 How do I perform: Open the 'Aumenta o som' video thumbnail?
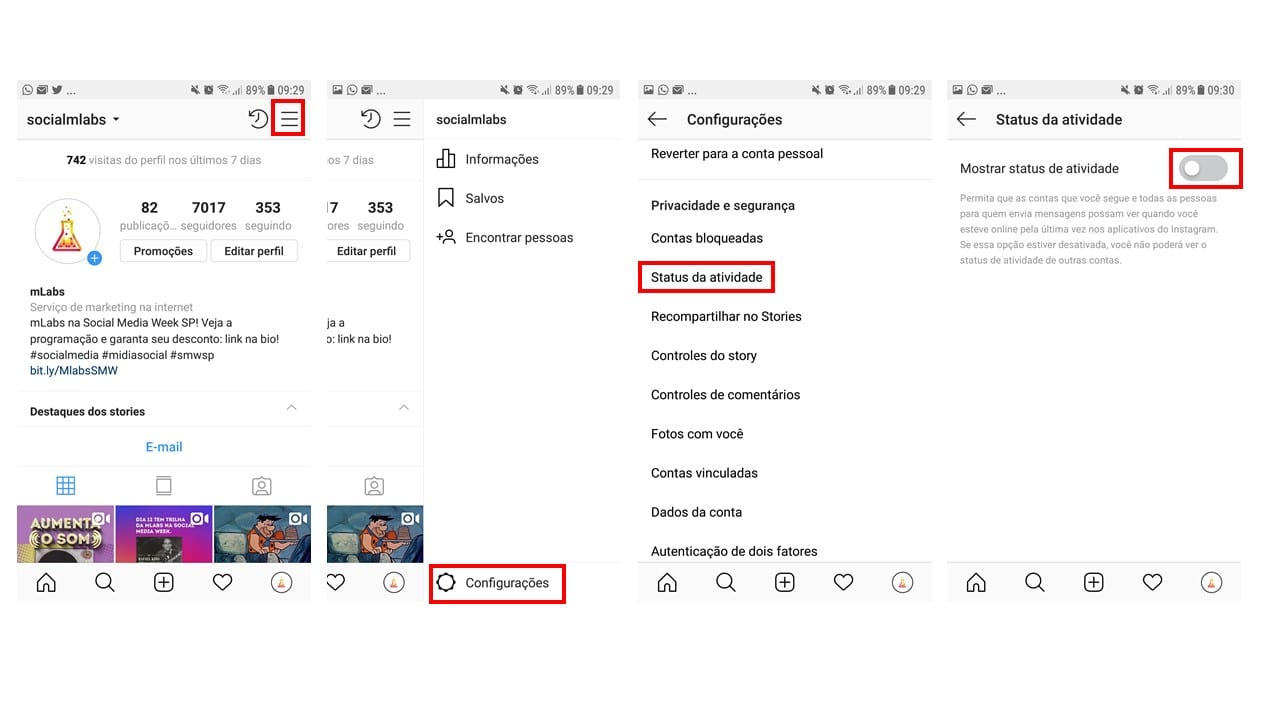(65, 534)
